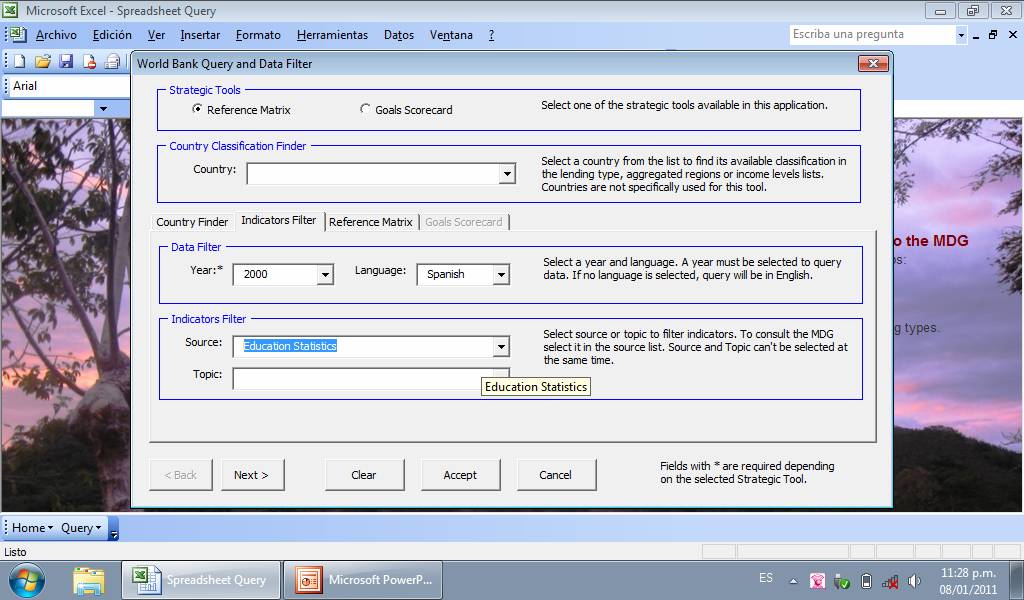Select the Reference Matrix radio button
Screen dimensions: 1024x600
point(197,109)
